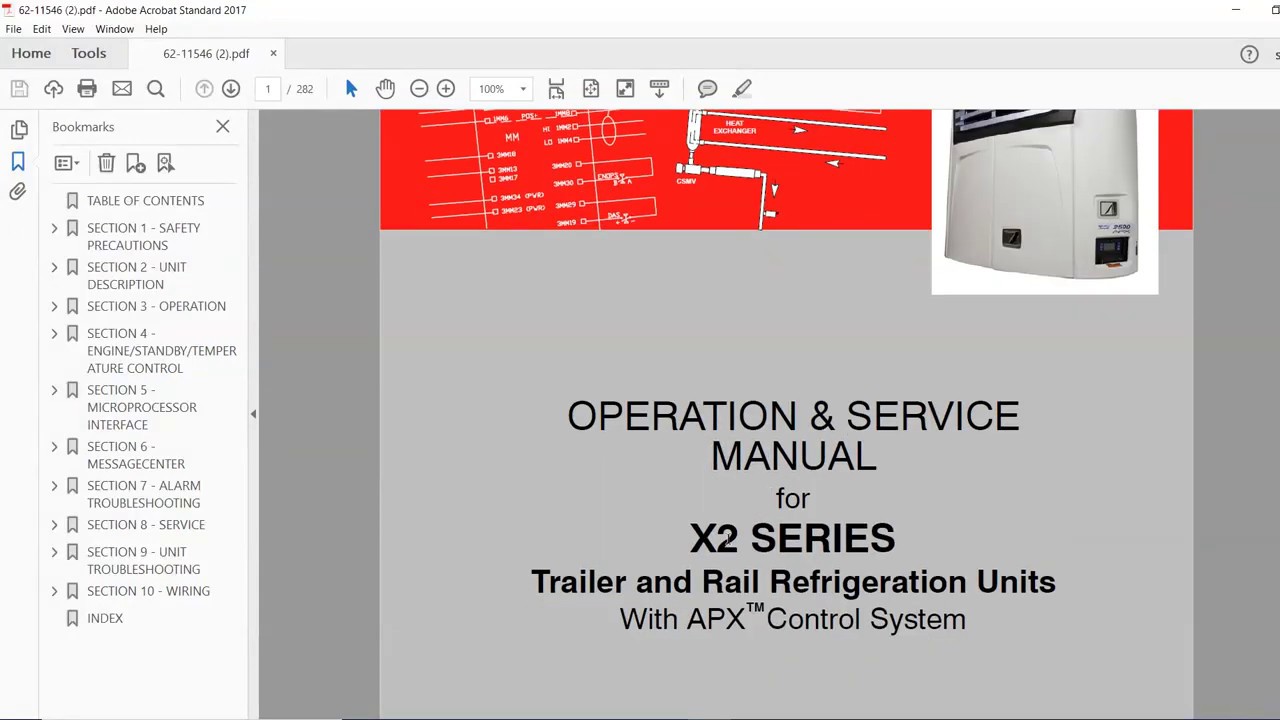Click the cloud upload icon
Screen dimensions: 1280x720
[x=53, y=89]
